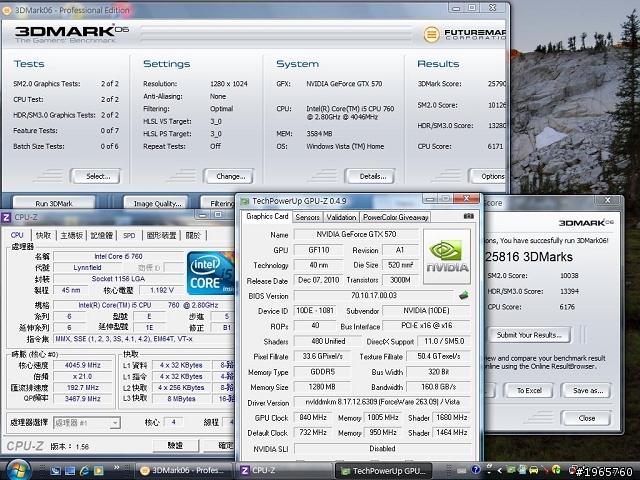Switch to CPU-Z taskbar button
Viewport: 640px width, 480px height.
point(284,471)
